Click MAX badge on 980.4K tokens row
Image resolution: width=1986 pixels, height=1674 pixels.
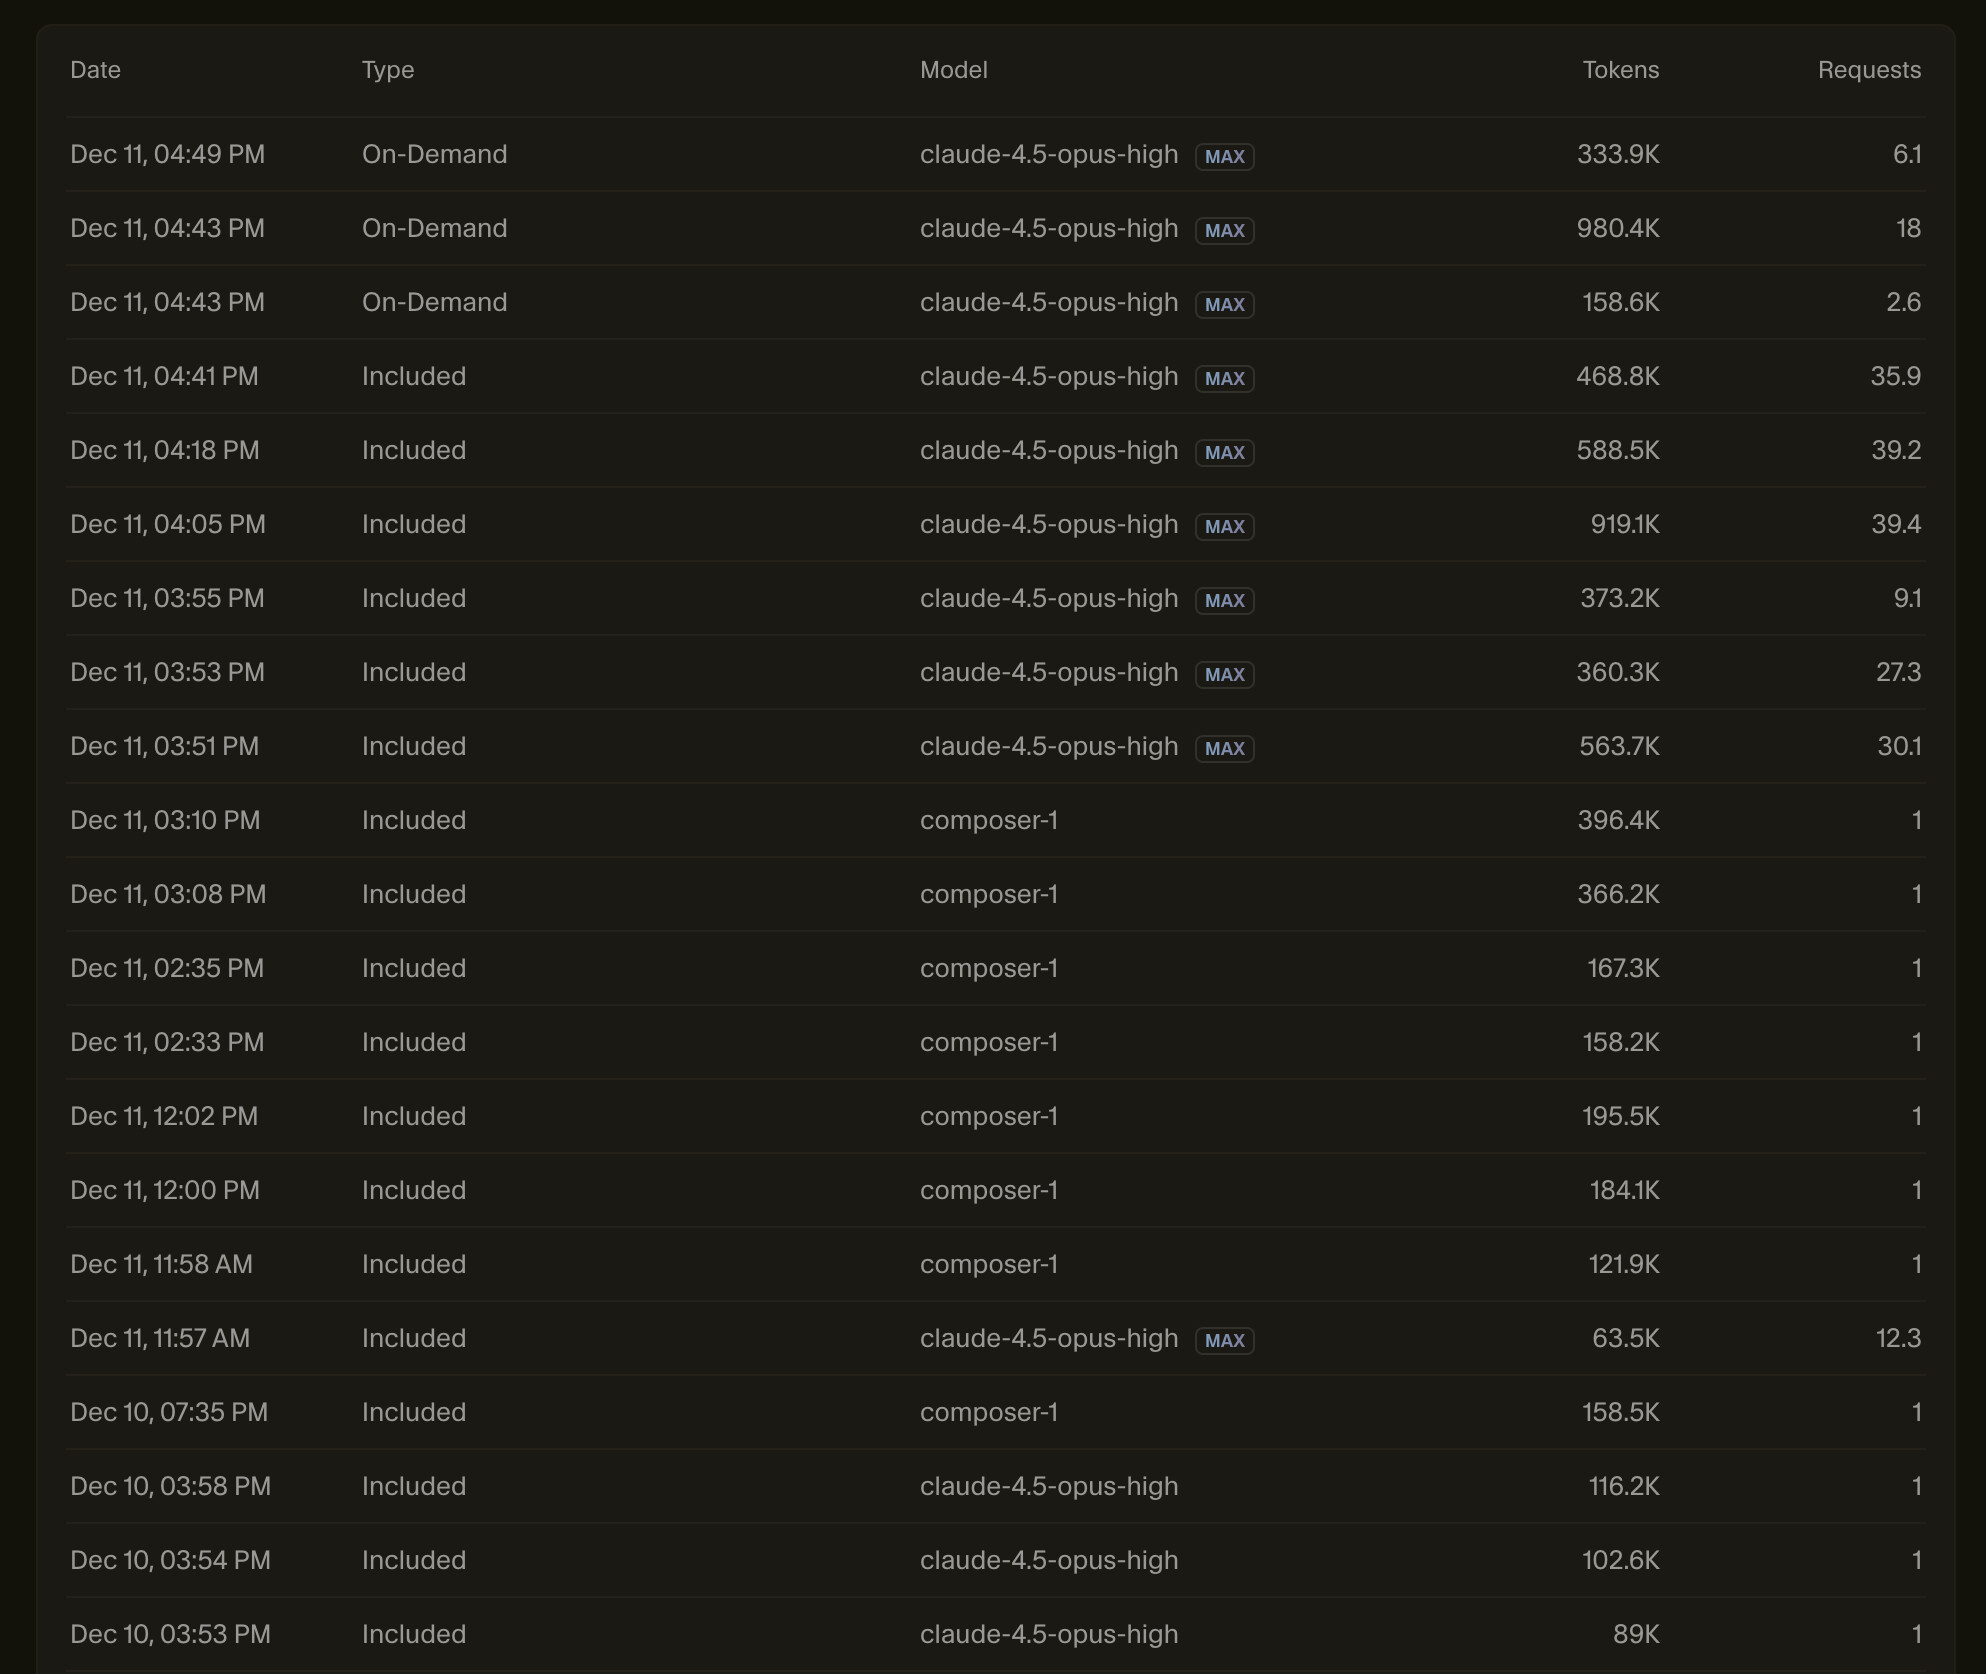tap(1224, 231)
